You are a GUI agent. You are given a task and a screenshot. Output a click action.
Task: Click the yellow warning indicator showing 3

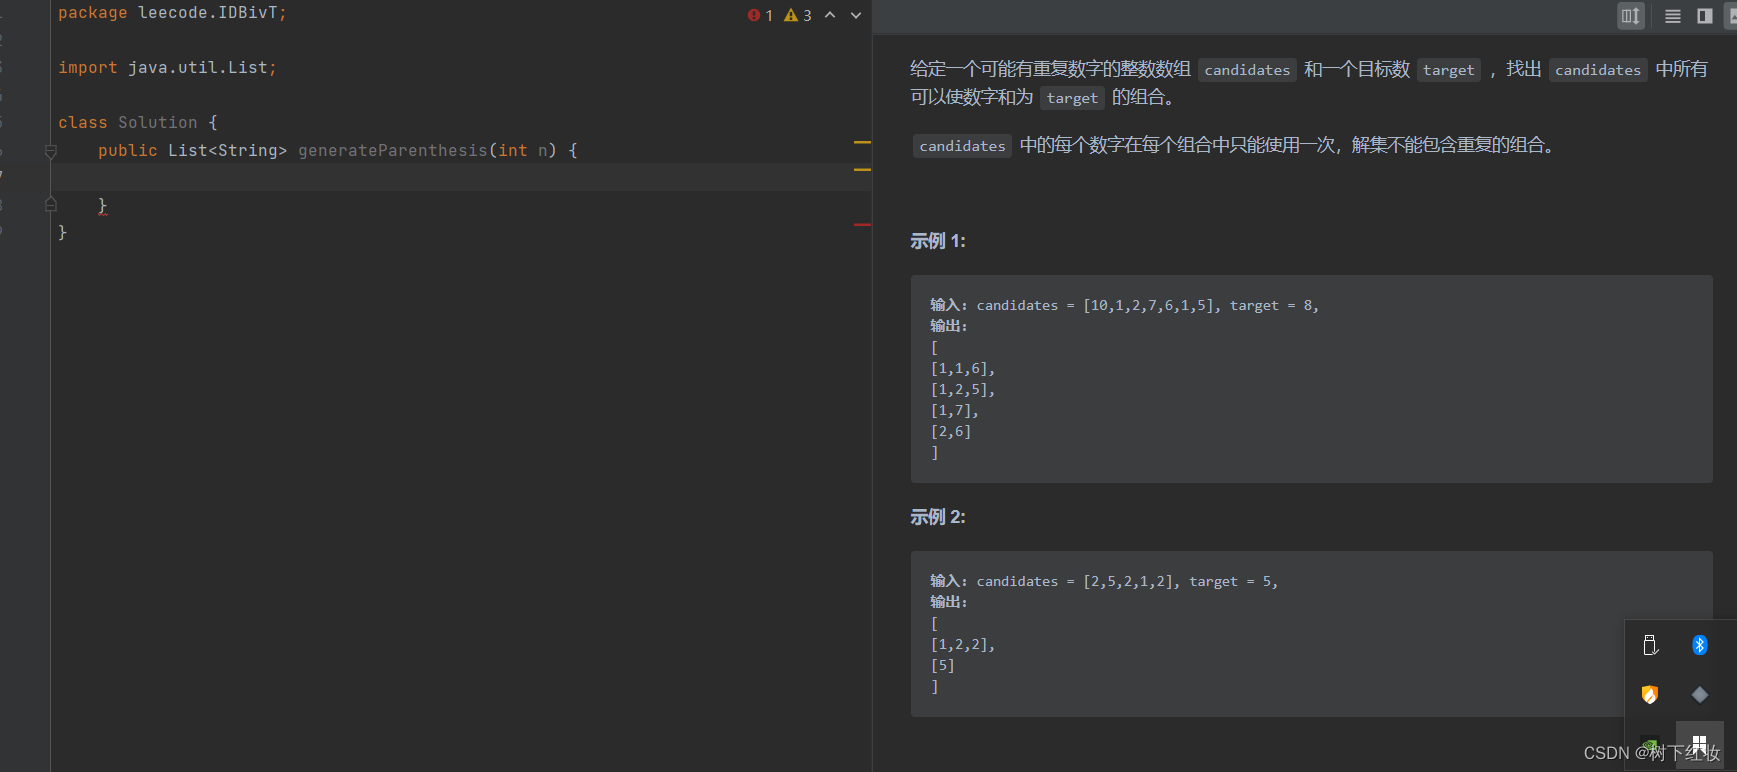(798, 15)
